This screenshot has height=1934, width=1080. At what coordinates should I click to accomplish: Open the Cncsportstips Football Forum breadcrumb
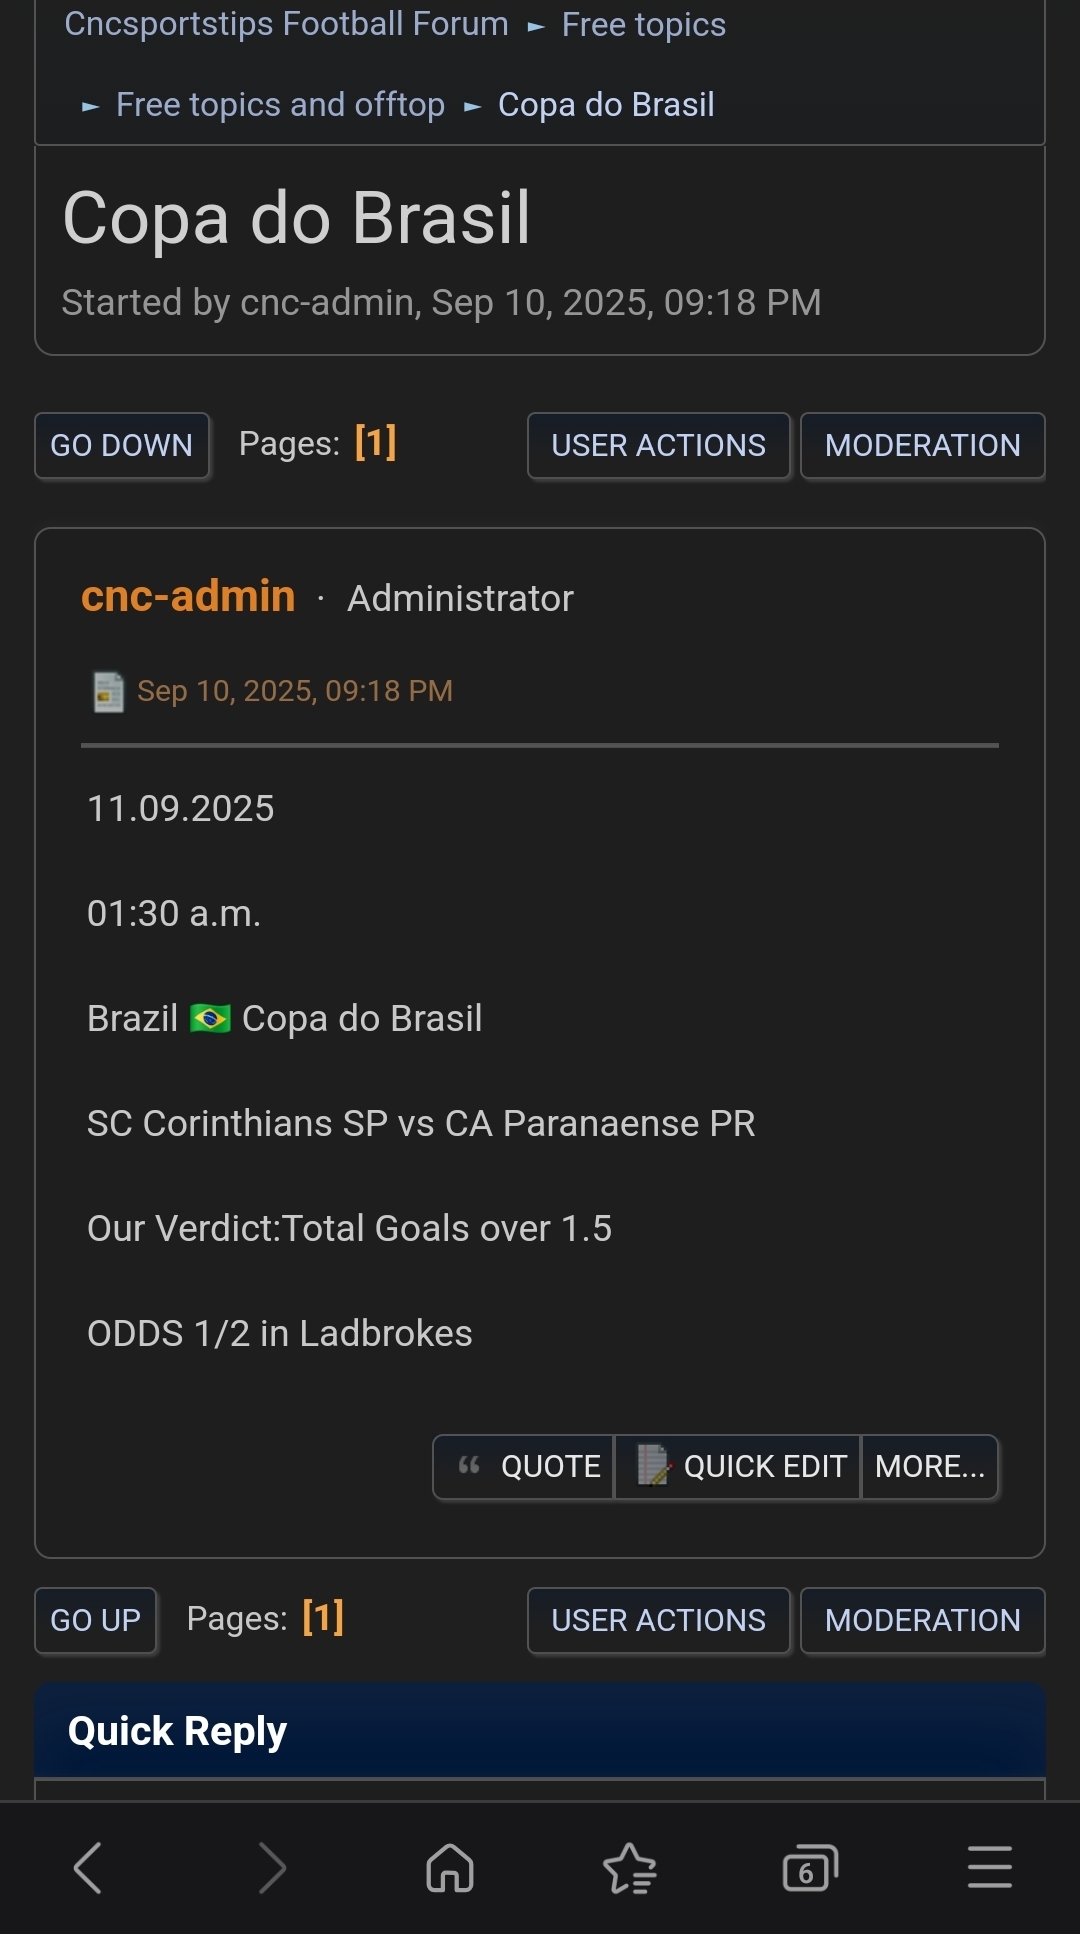pos(286,24)
